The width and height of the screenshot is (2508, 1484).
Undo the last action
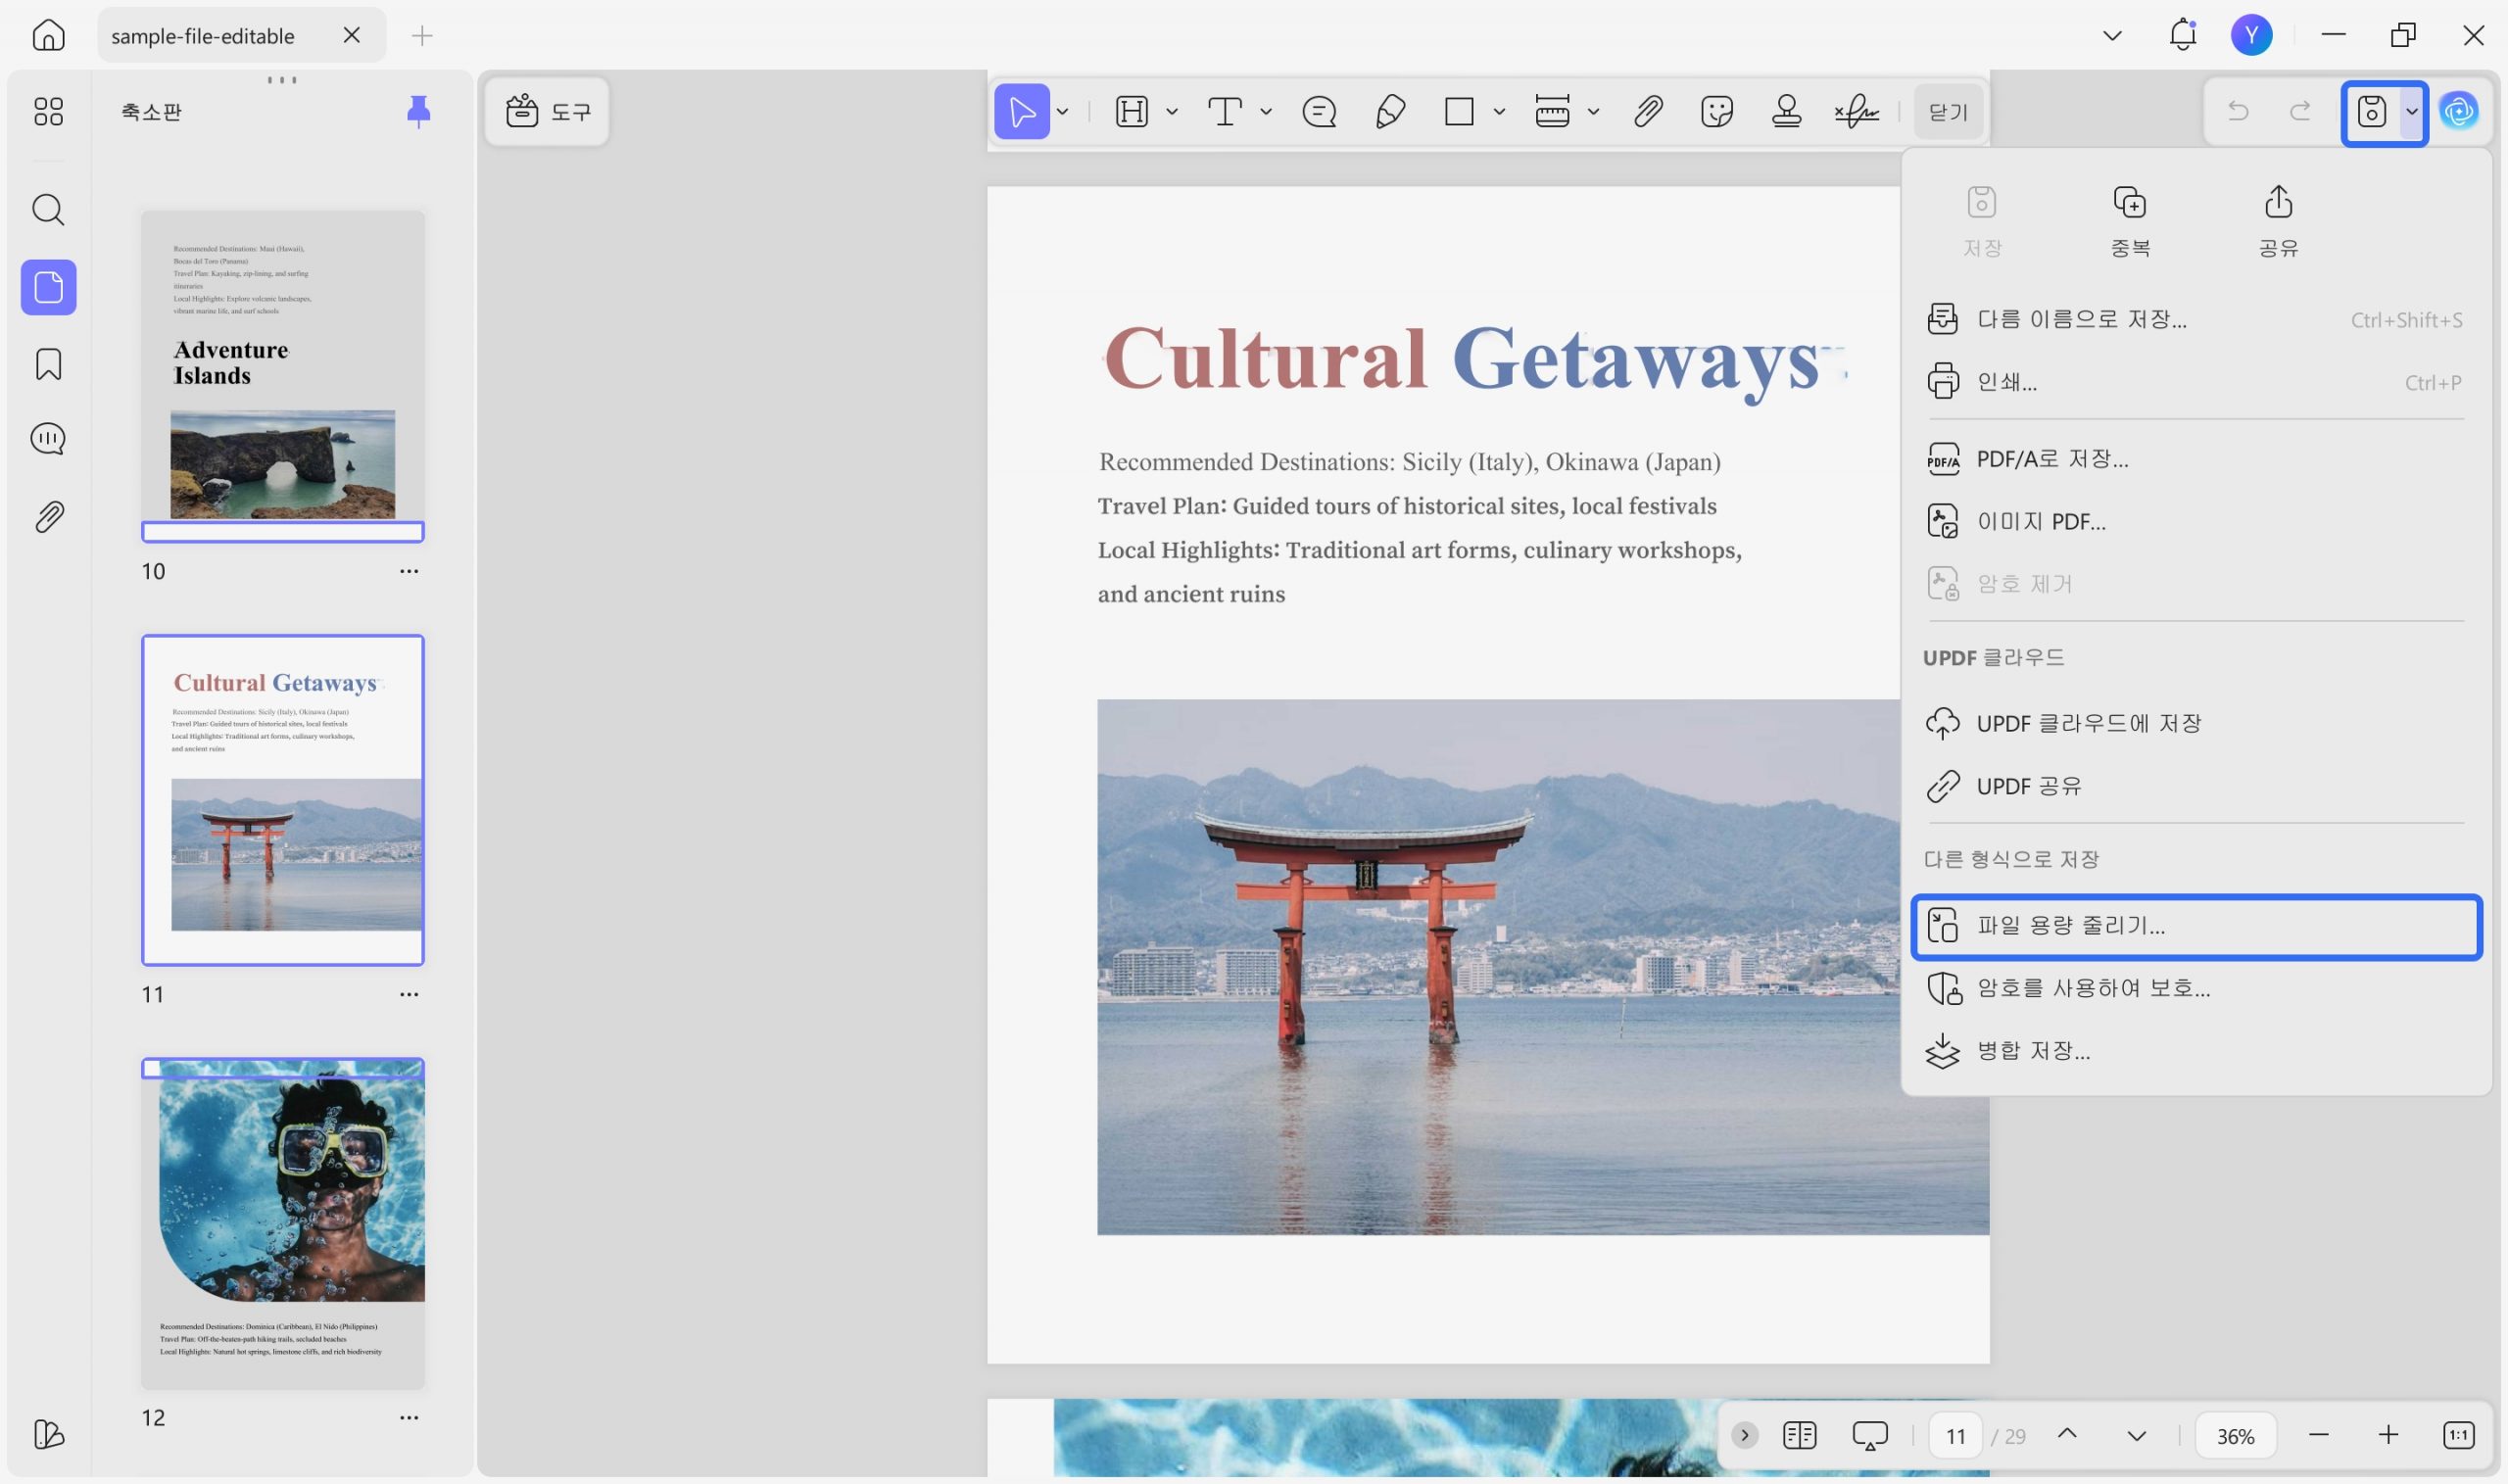pos(2238,111)
